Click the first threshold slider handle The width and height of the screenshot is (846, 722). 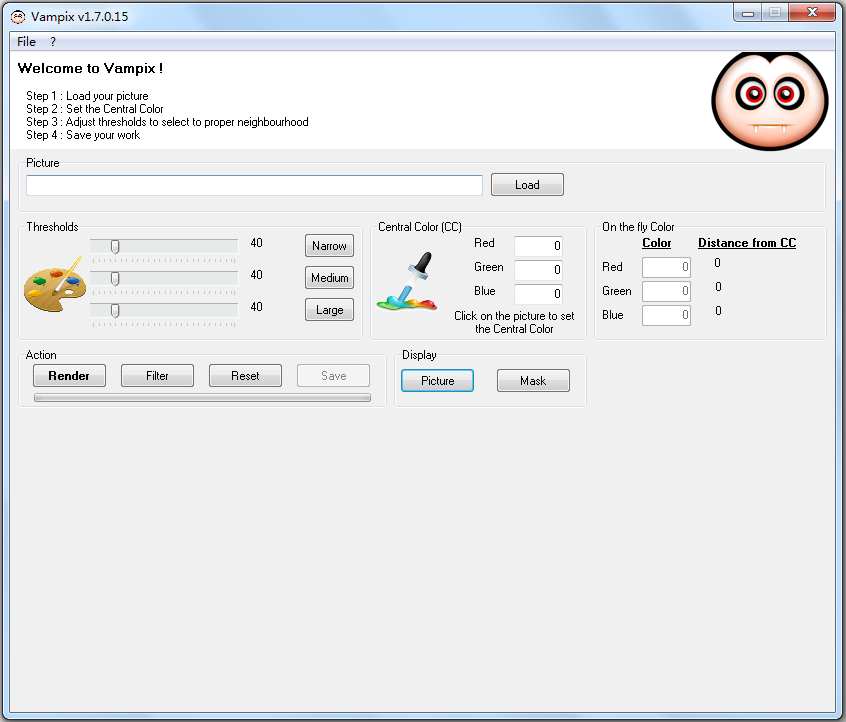tap(115, 246)
